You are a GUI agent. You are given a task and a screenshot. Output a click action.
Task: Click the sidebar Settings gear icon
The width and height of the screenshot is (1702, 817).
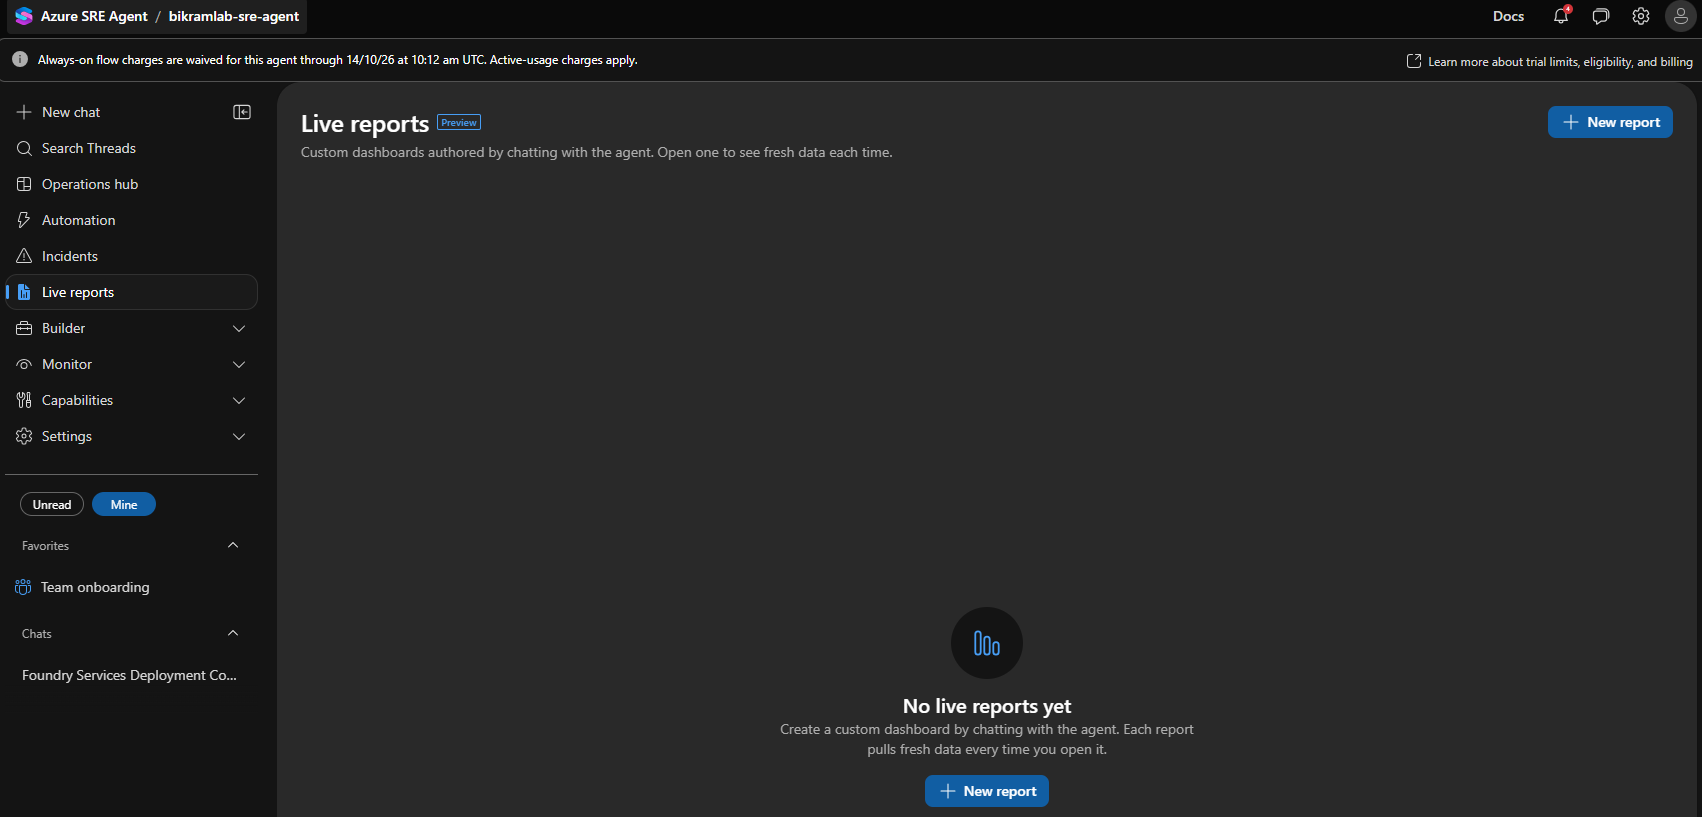24,436
